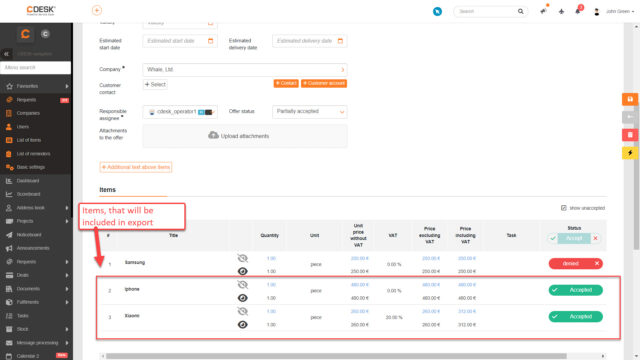Click Upload attachments area

pyautogui.click(x=245, y=136)
